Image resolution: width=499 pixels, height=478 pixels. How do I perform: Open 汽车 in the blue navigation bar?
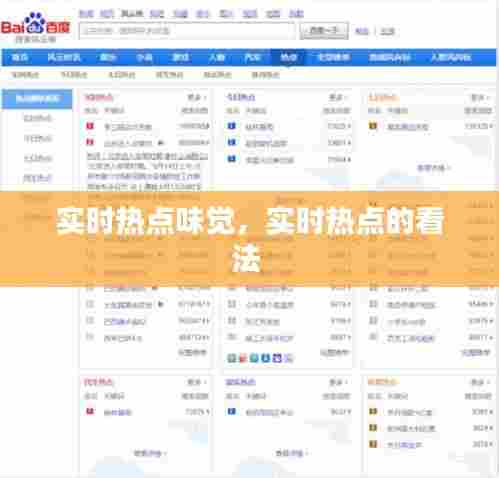coord(252,58)
